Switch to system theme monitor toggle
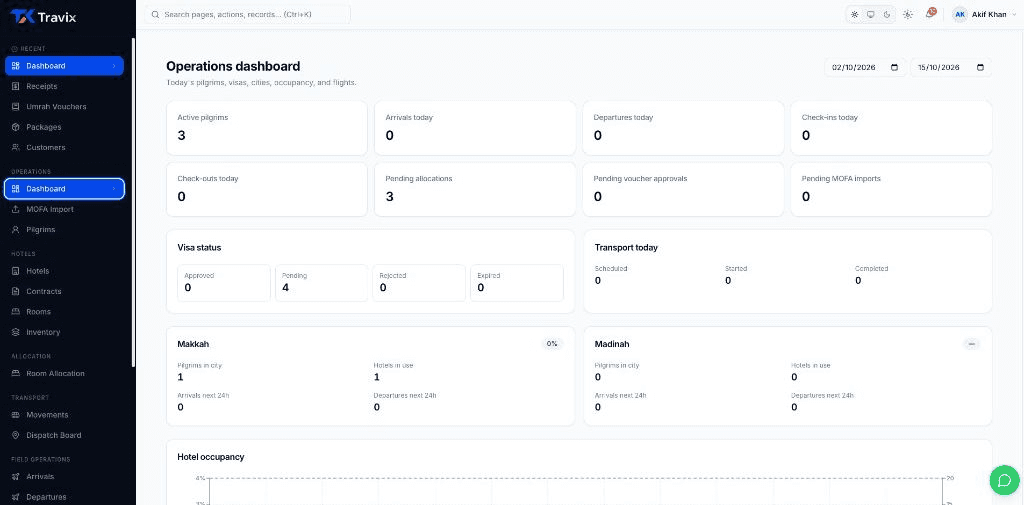 pos(871,14)
